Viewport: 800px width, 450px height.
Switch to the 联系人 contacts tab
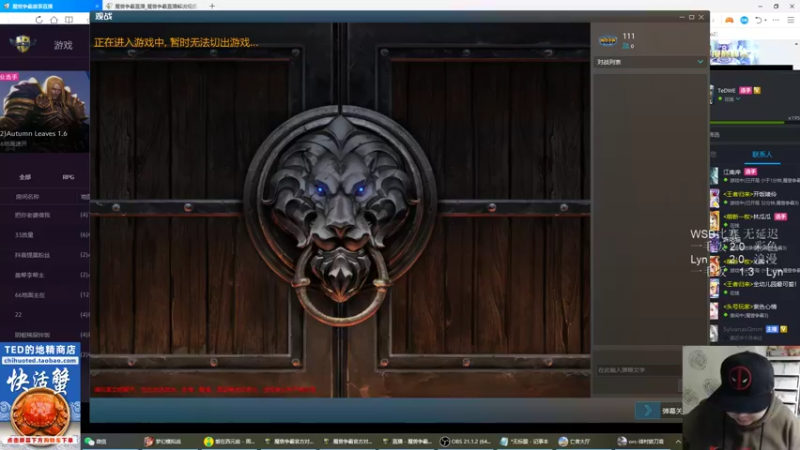point(762,154)
